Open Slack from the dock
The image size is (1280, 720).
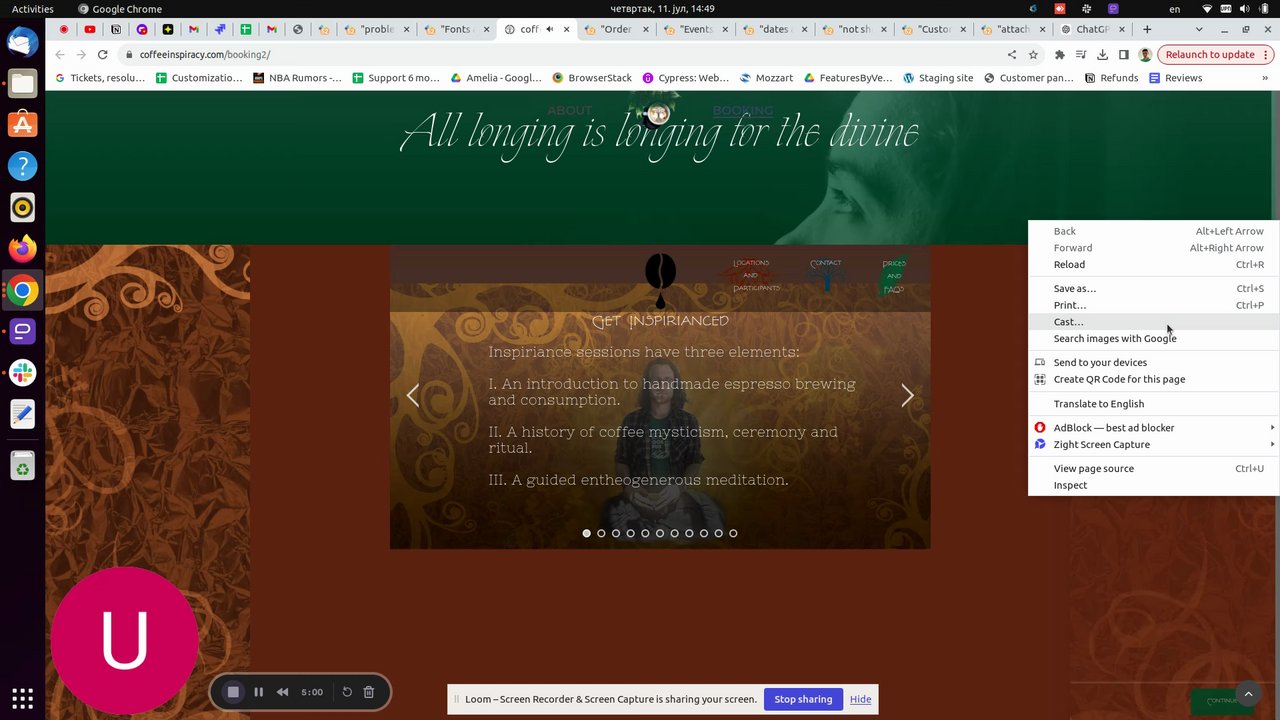[22, 372]
